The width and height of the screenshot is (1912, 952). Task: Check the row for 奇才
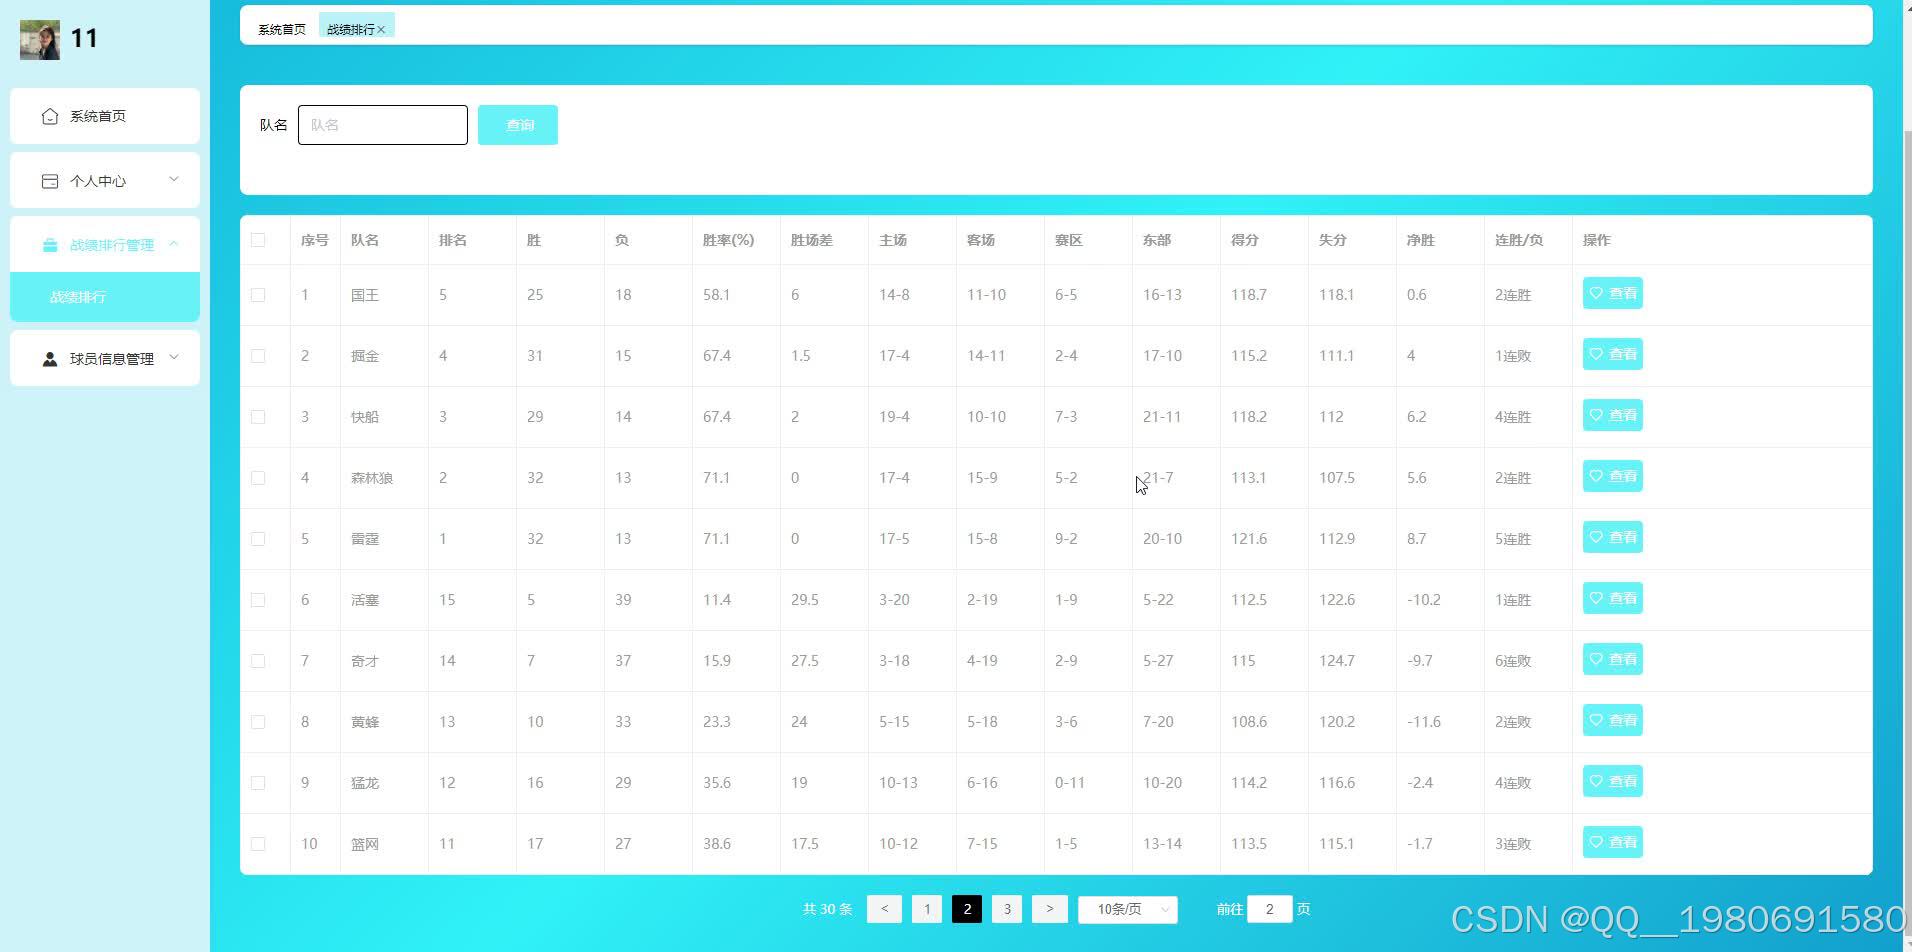[258, 661]
